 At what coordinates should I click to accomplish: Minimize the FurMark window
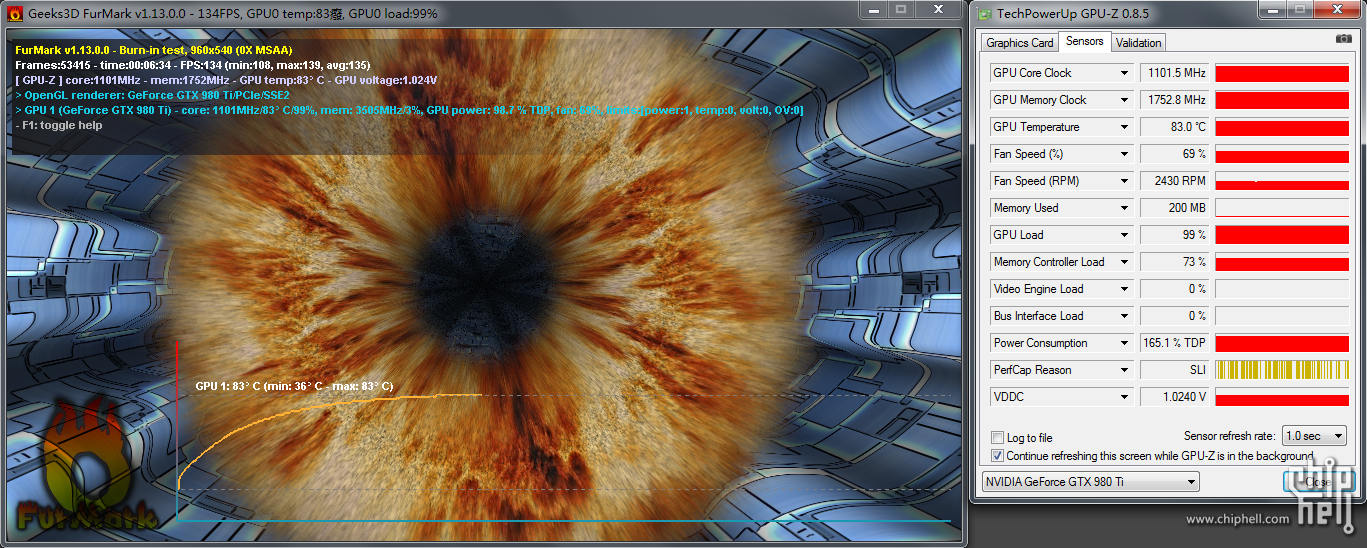873,9
